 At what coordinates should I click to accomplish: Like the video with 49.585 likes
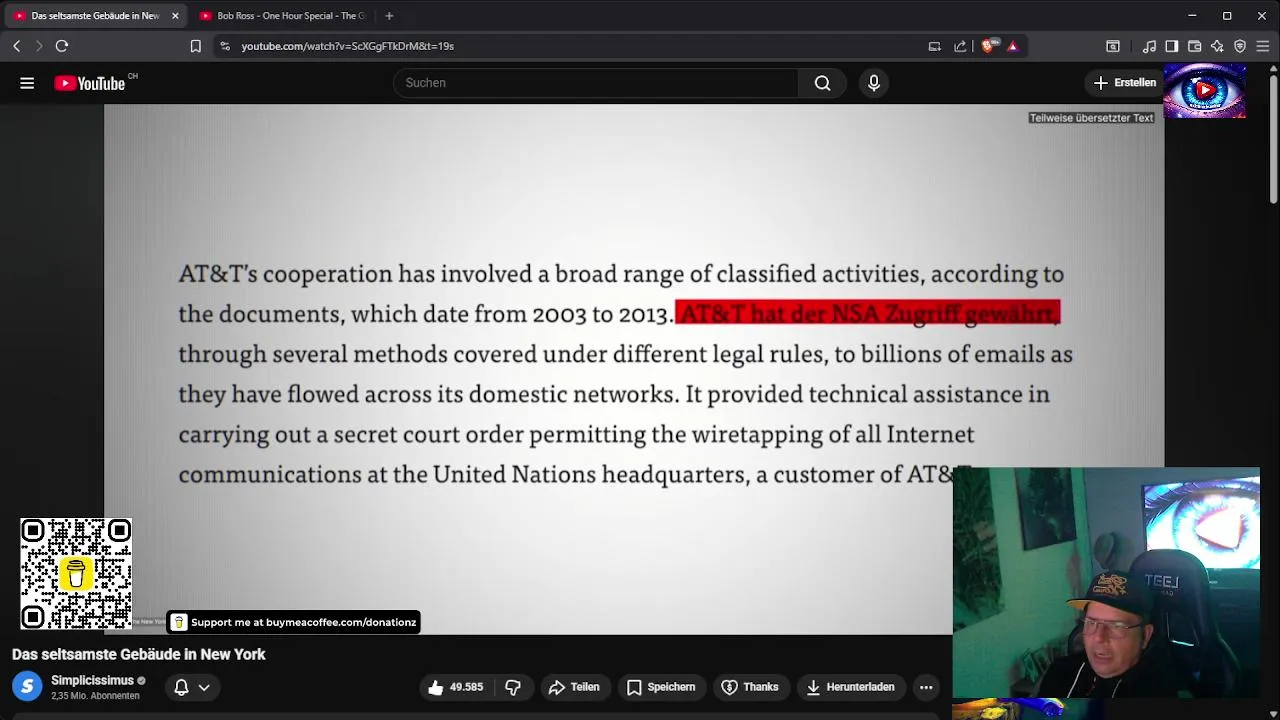tap(455, 687)
